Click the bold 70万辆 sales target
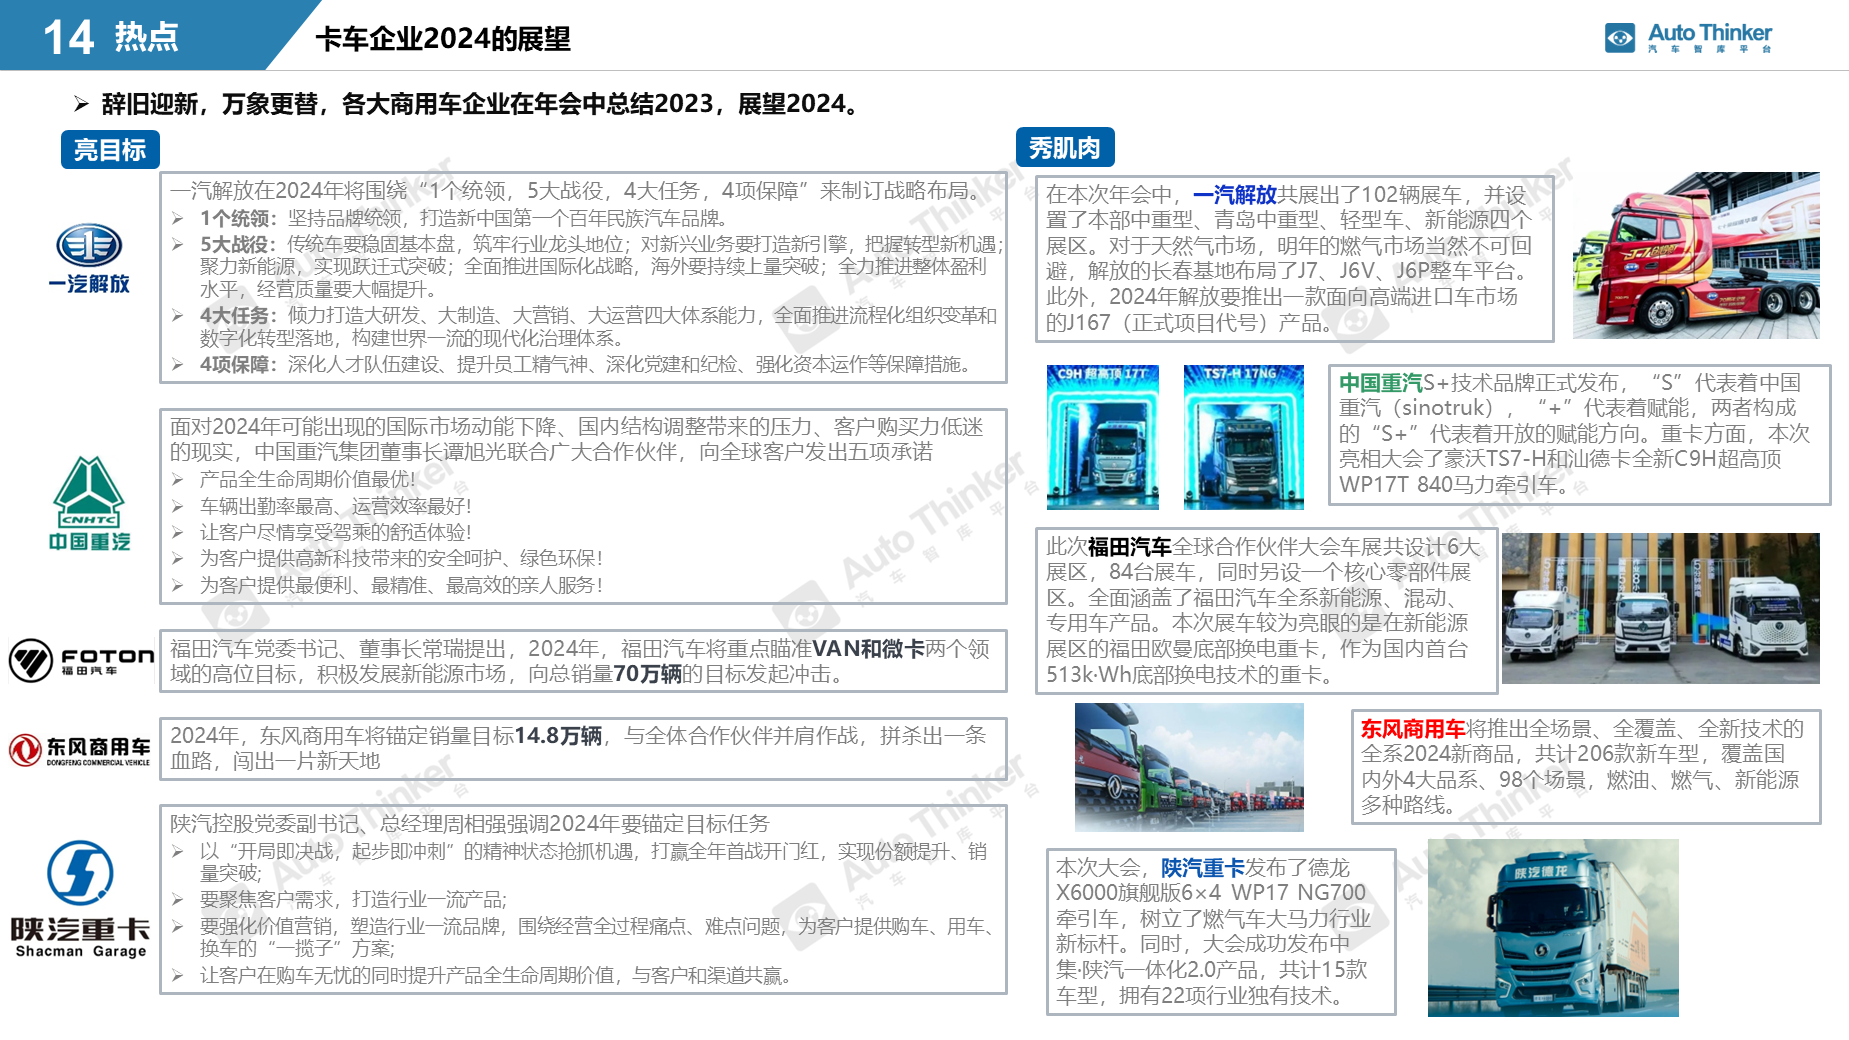This screenshot has width=1849, height=1040. [x=647, y=674]
